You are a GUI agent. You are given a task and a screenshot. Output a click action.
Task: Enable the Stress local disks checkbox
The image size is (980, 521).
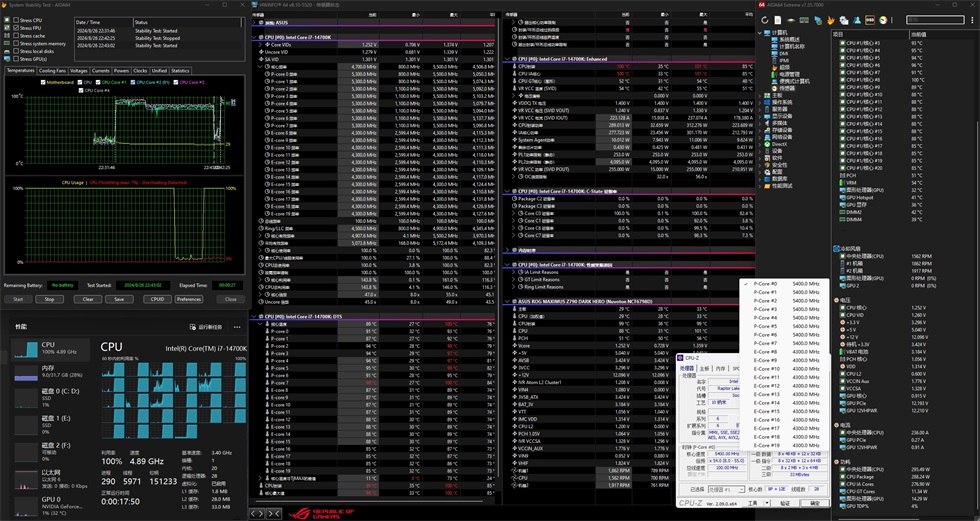pos(16,51)
